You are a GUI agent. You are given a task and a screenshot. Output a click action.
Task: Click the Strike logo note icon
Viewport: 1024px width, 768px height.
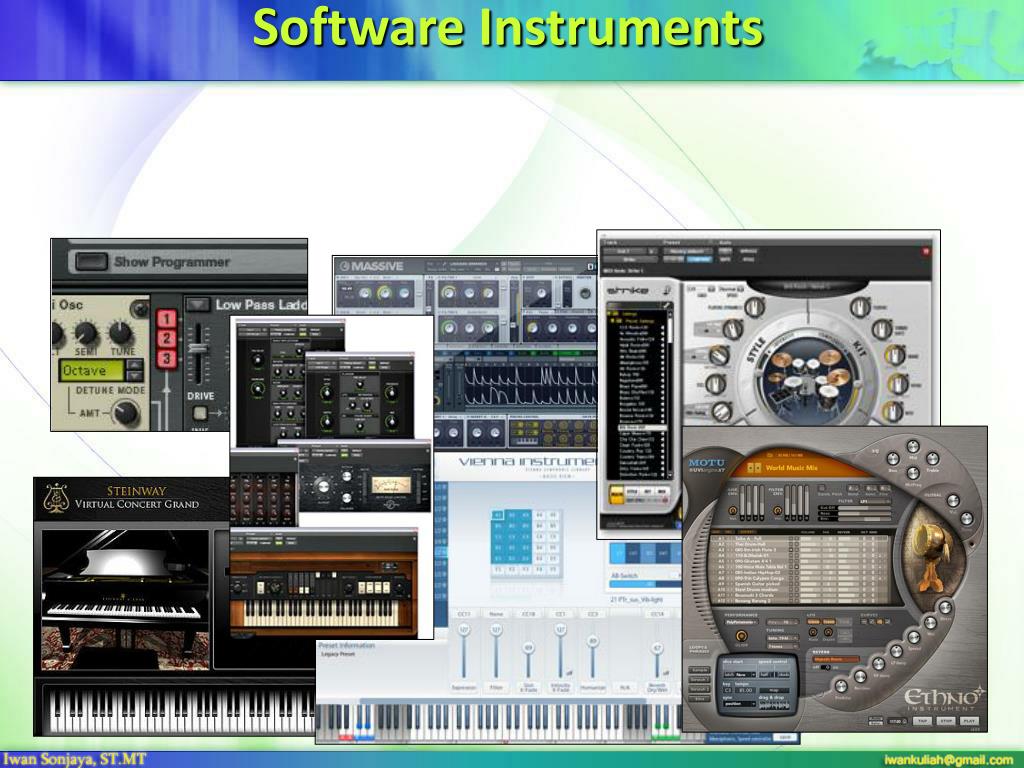667,289
